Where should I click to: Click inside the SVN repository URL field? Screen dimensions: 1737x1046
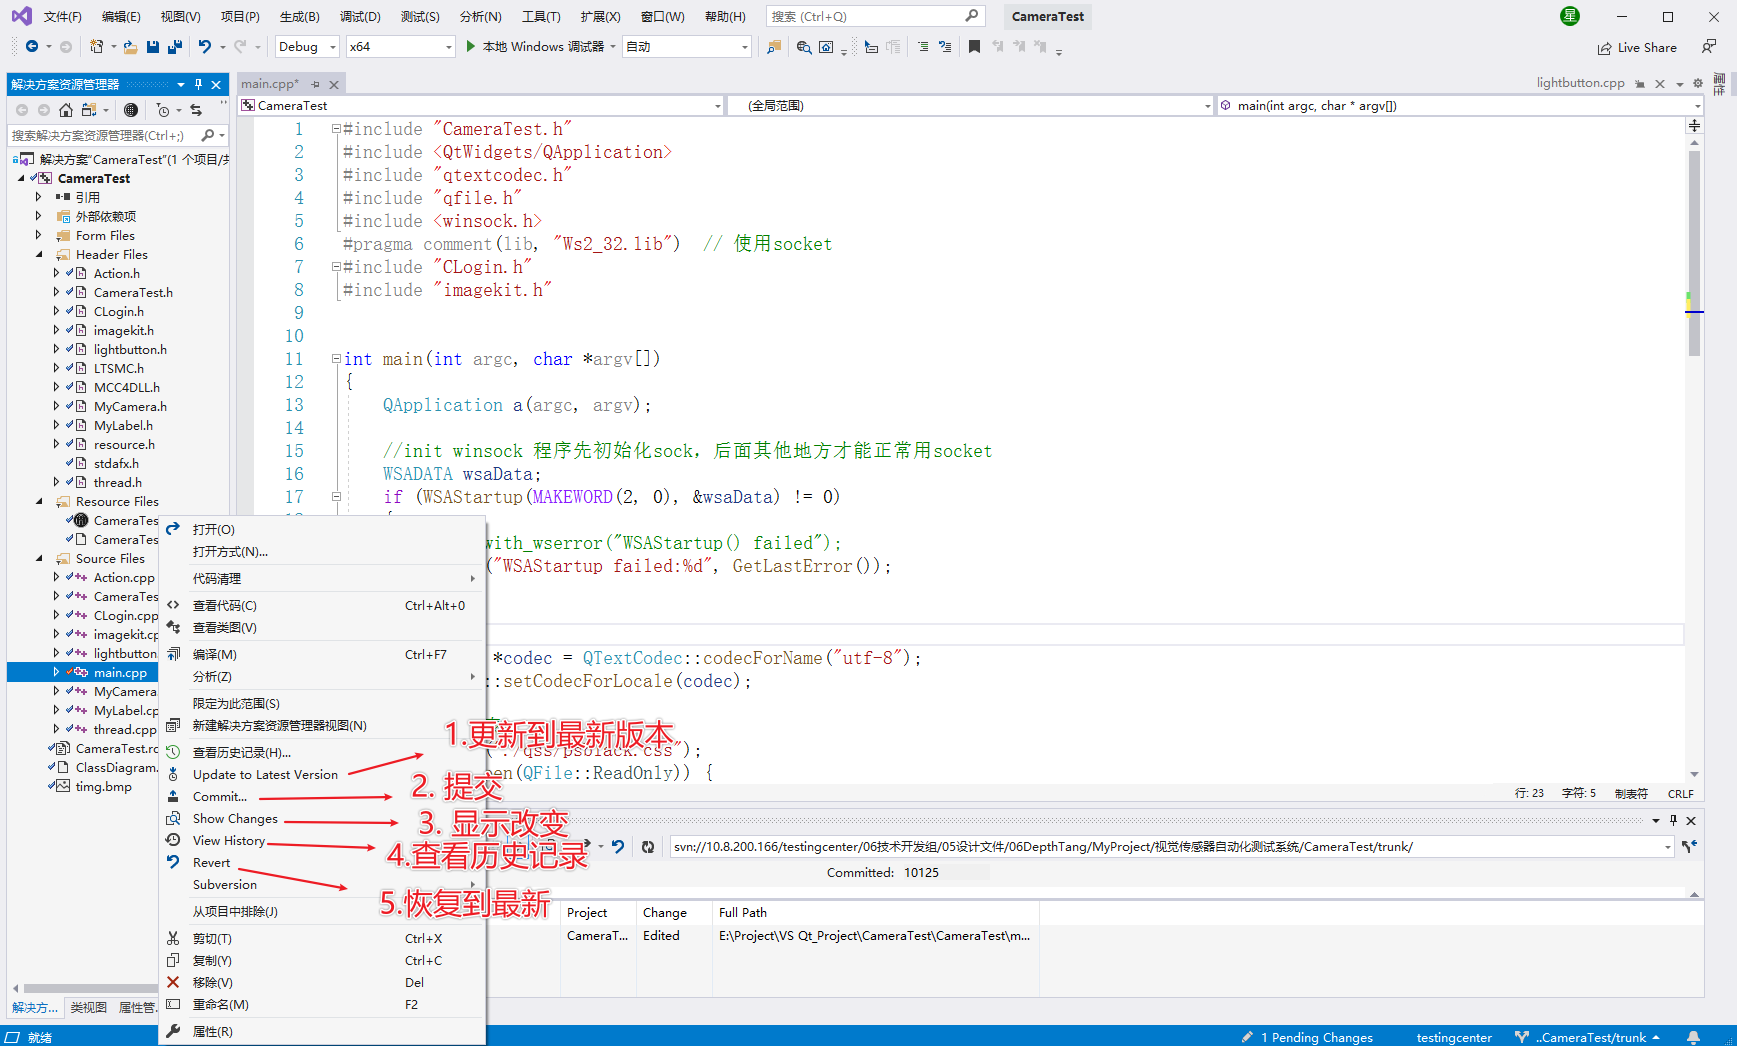[1100, 846]
